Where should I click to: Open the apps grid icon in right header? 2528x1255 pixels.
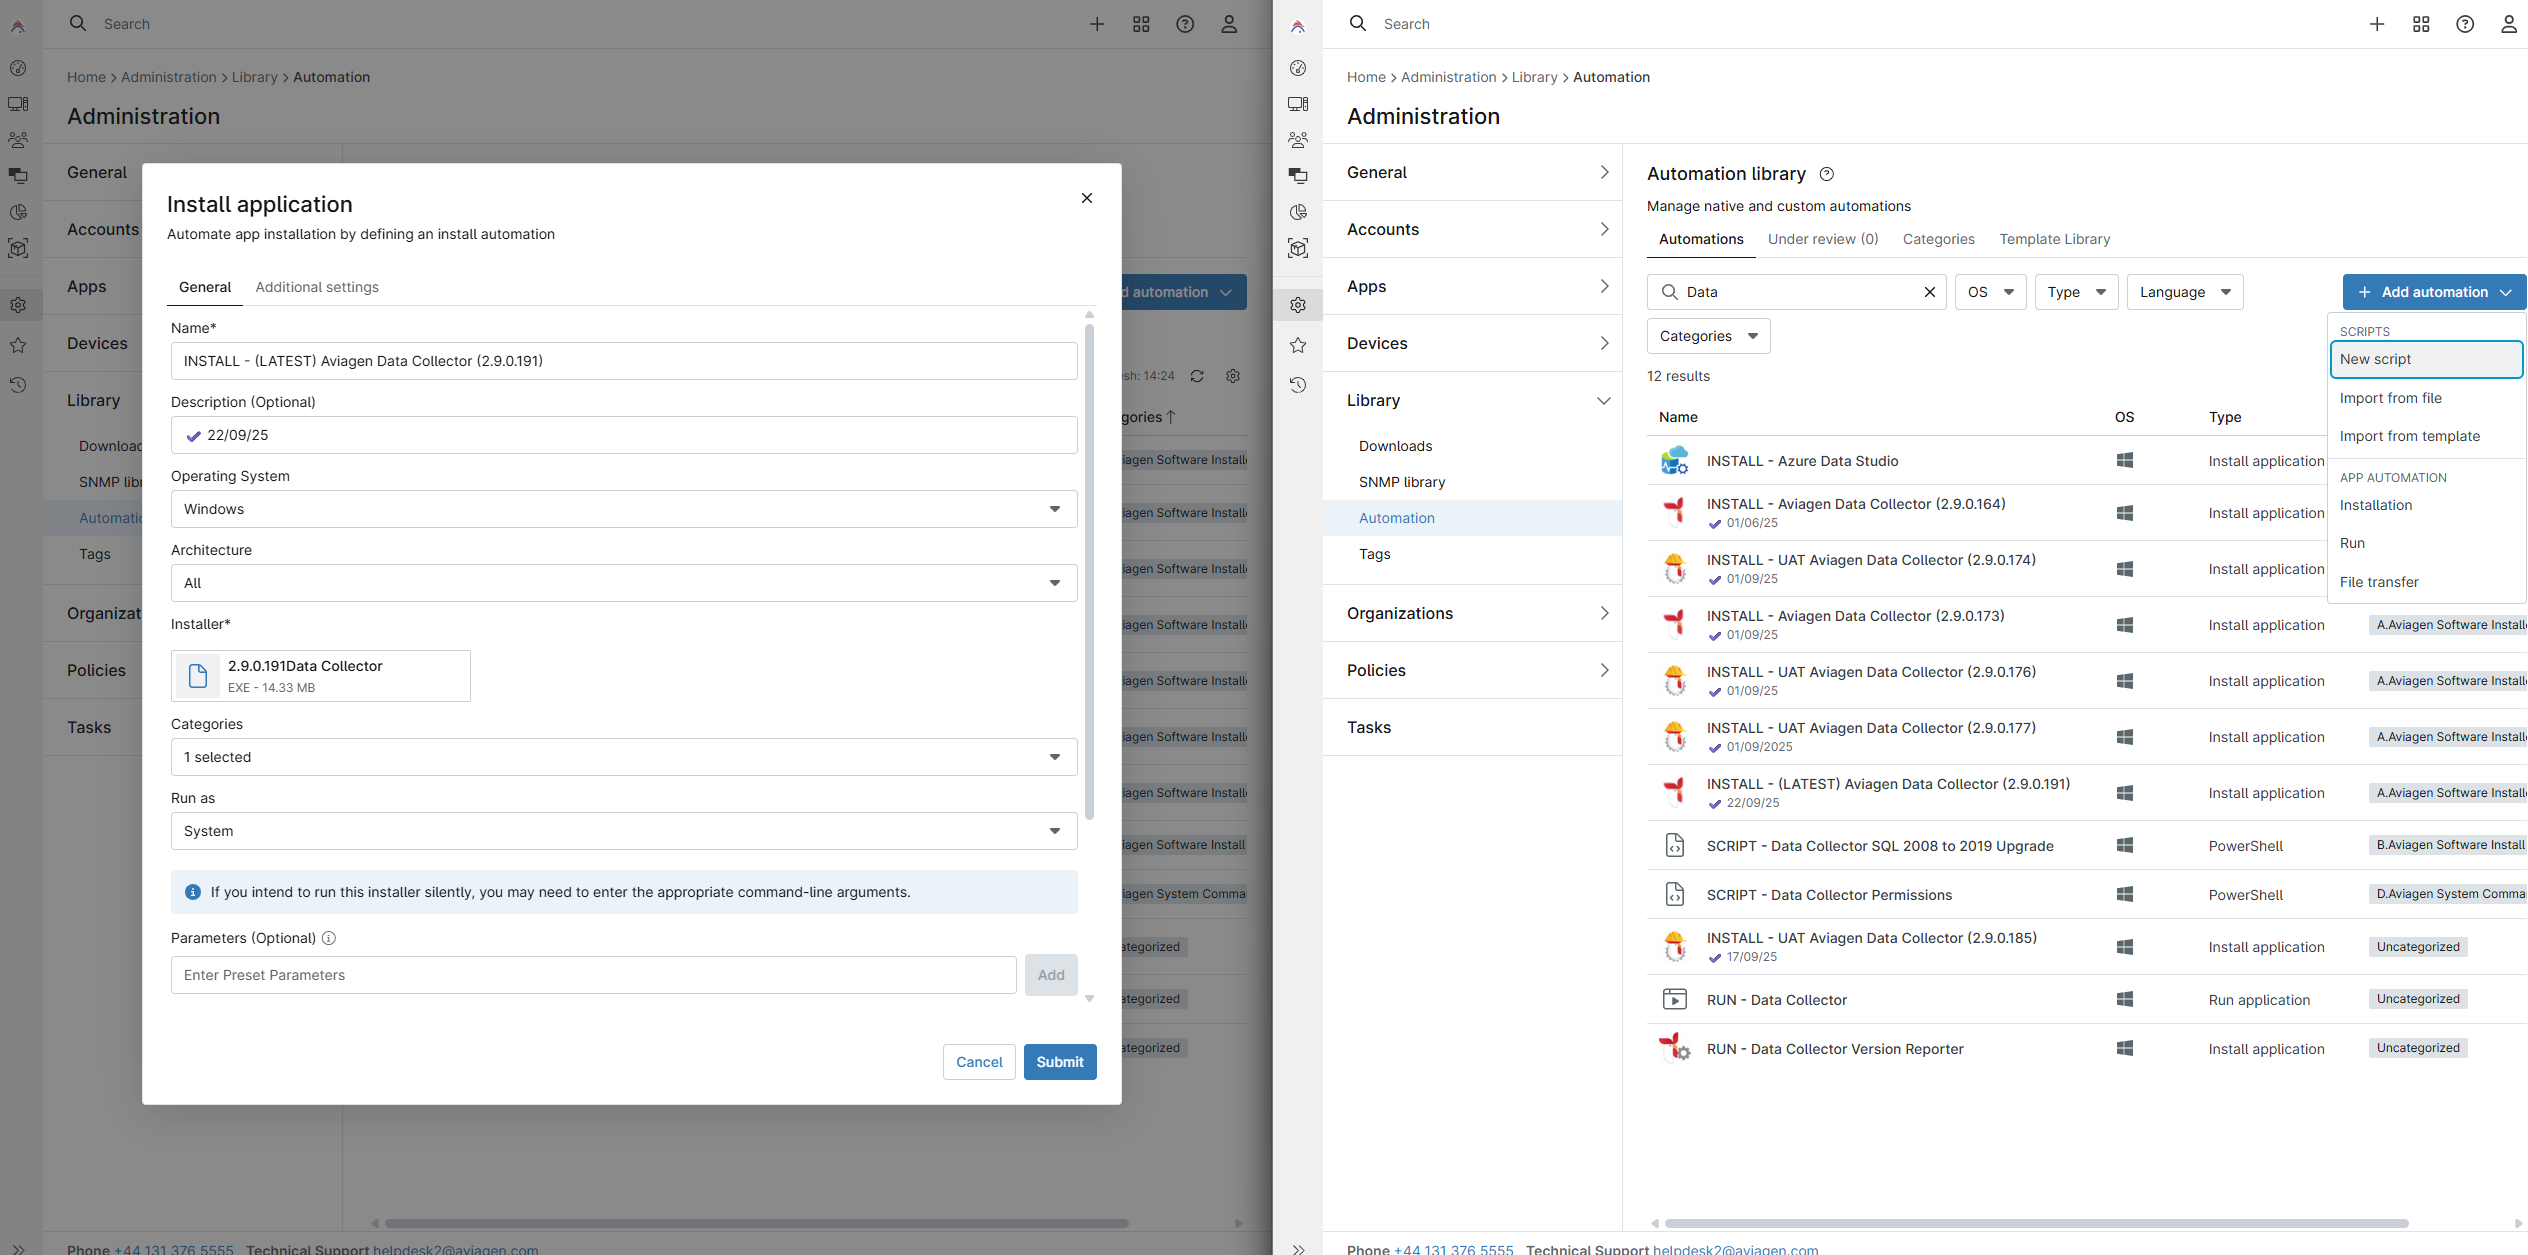pos(2420,24)
